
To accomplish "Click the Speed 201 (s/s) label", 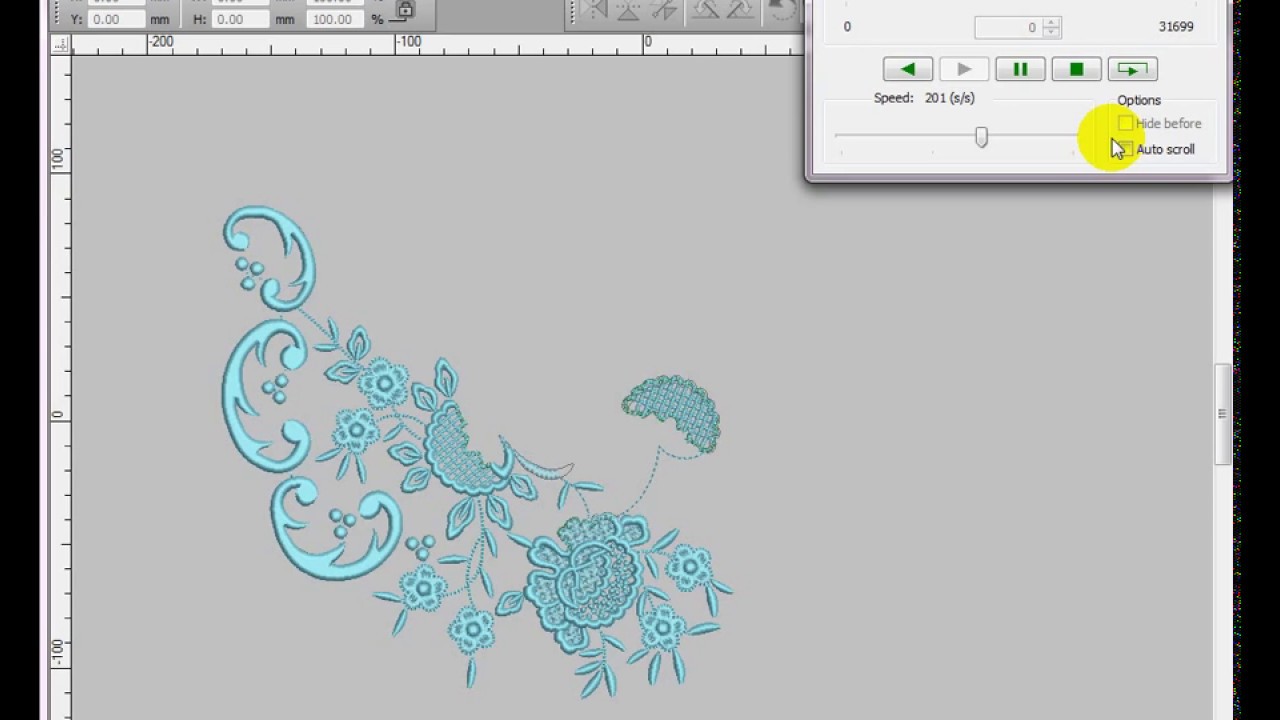I will coord(924,98).
